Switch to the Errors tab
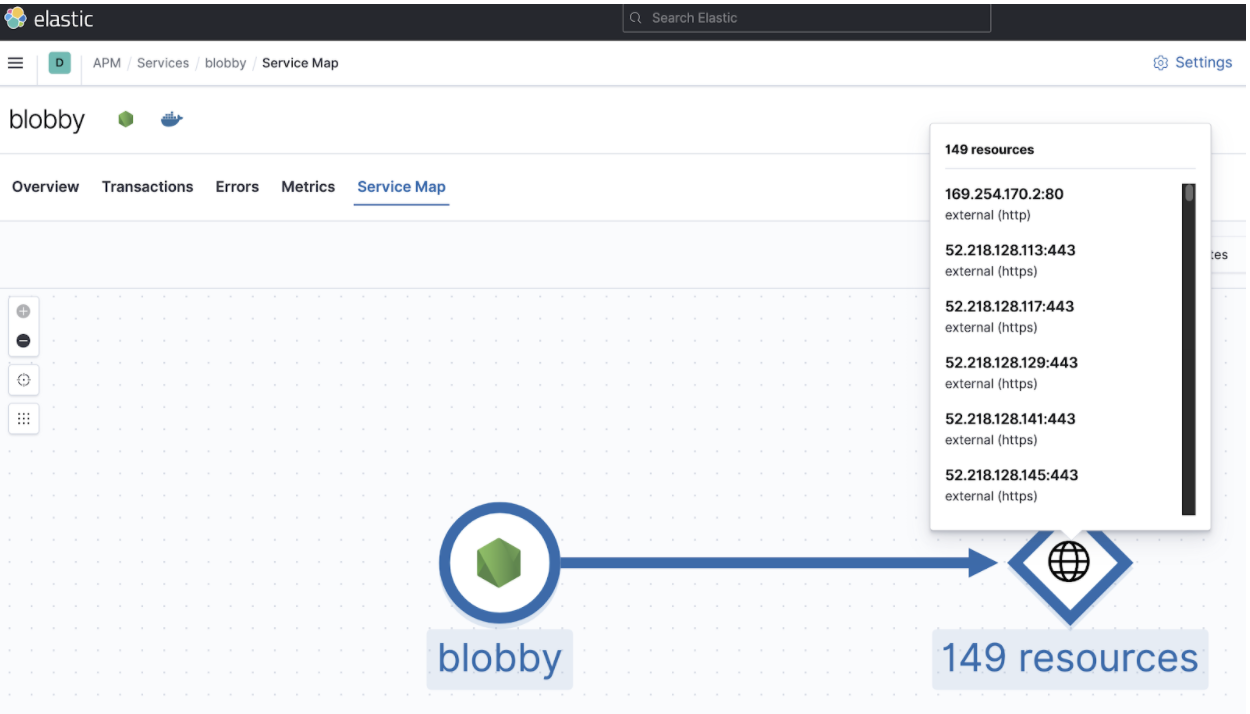This screenshot has width=1250, height=714. (237, 187)
